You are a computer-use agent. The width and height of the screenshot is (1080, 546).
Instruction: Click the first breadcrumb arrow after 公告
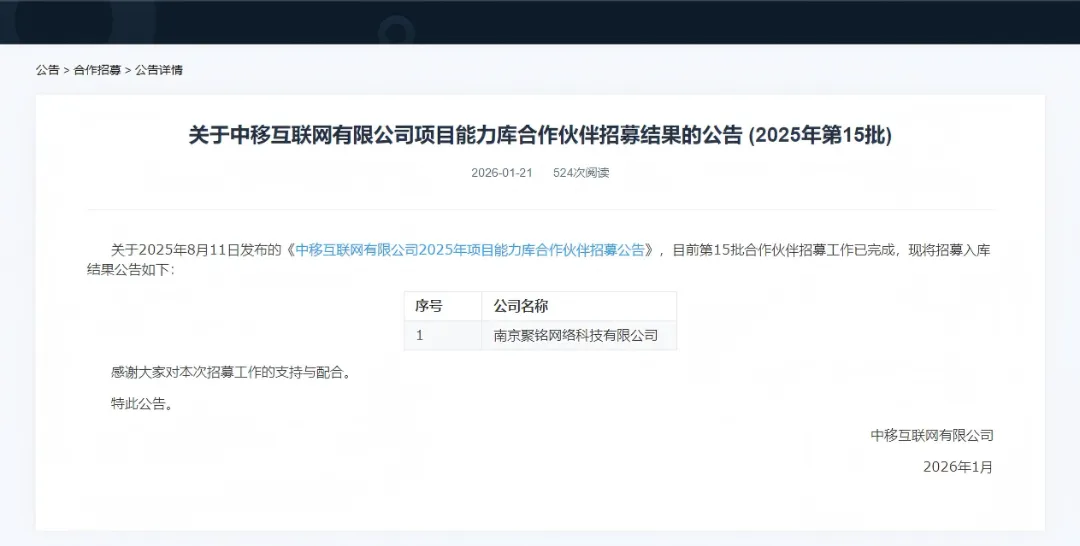67,70
